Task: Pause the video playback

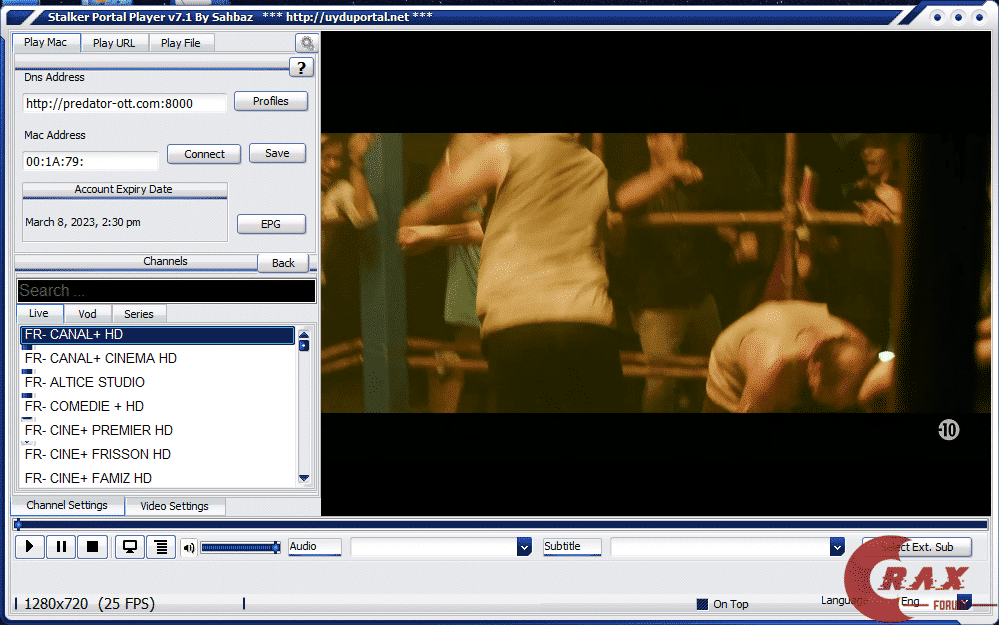Action: 61,547
